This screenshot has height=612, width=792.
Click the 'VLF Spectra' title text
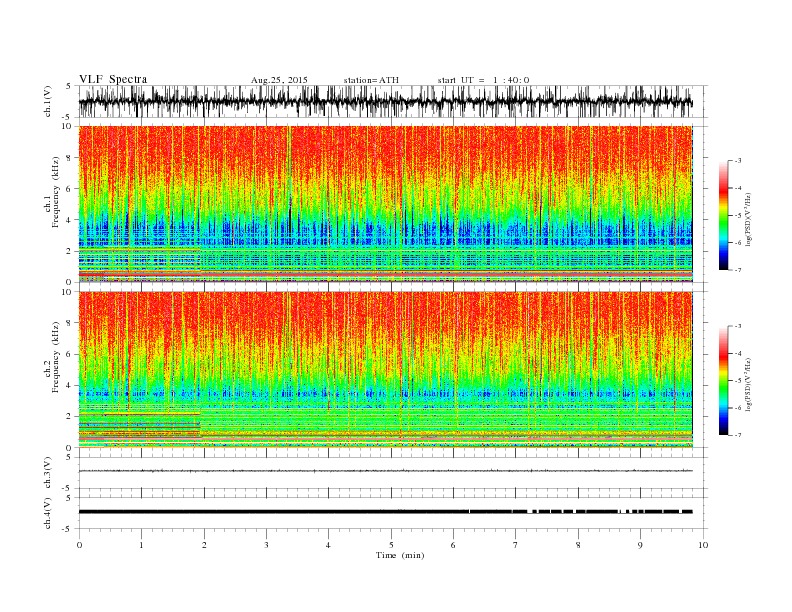[113, 79]
